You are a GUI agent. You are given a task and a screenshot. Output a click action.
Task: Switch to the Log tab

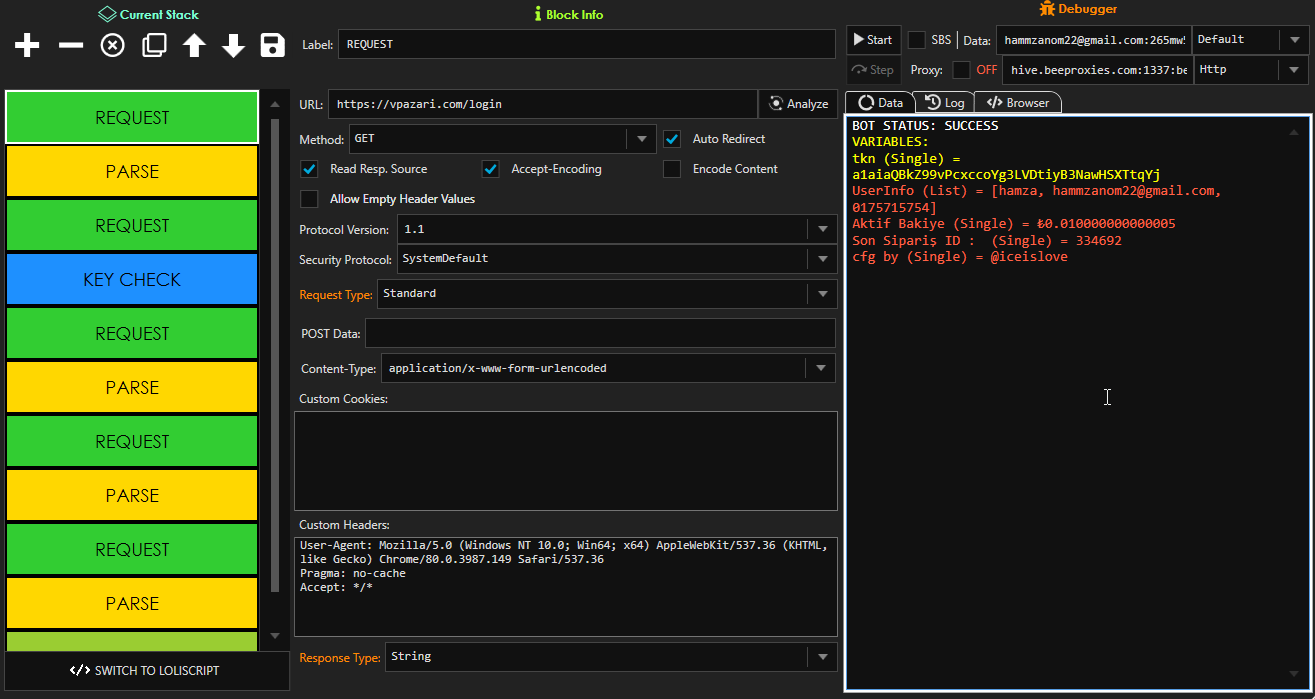[x=945, y=103]
